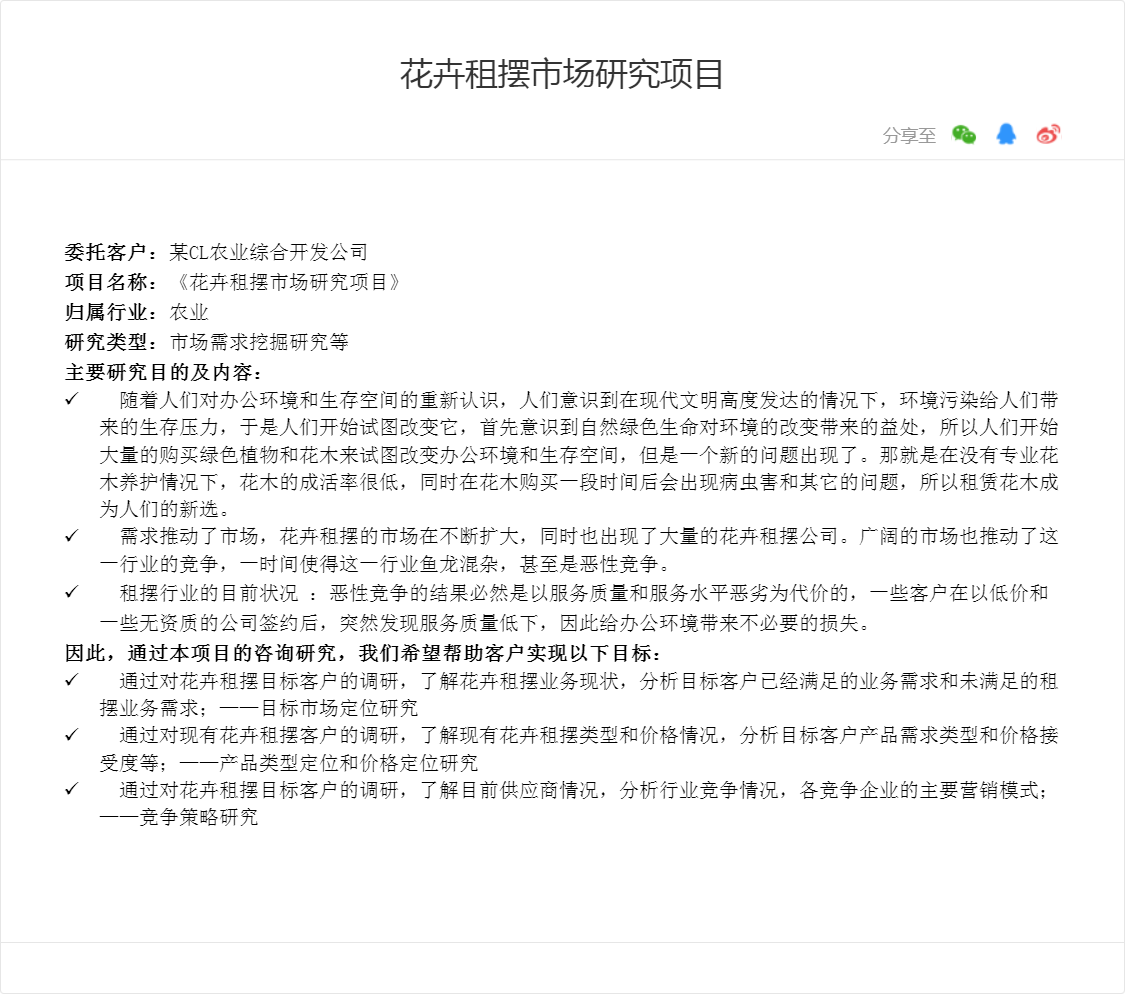Share the article to QQ
Screen dimensions: 1125x1000
(1006, 134)
